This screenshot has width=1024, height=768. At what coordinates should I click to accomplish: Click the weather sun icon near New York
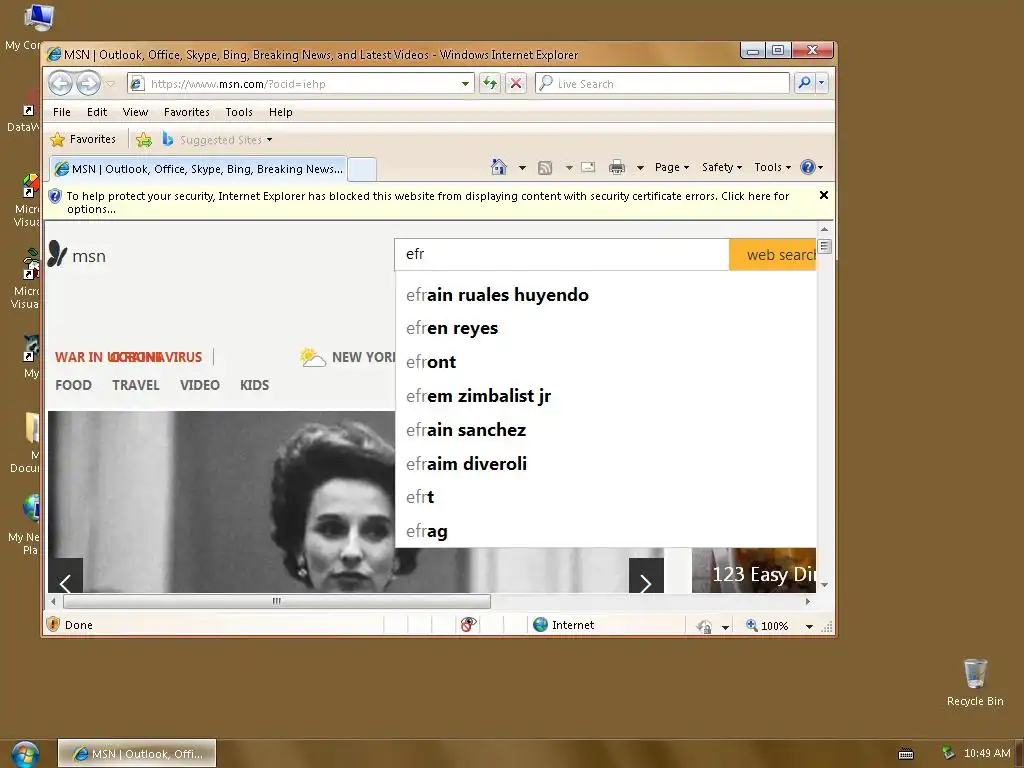click(x=312, y=357)
